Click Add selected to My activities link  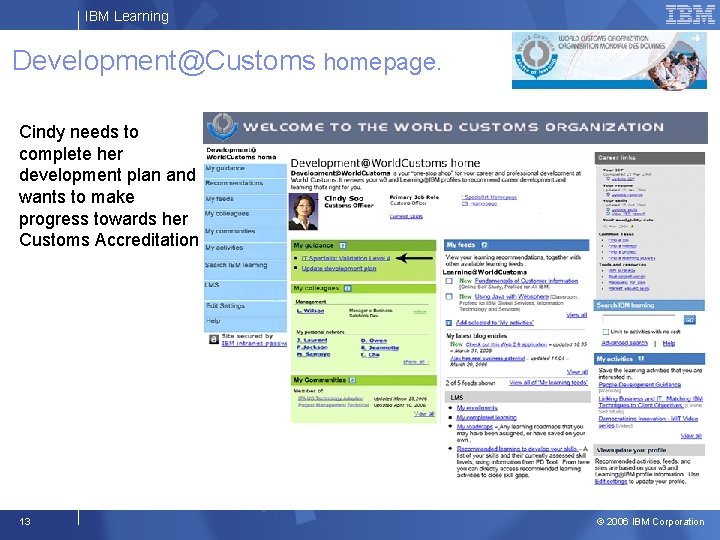click(x=495, y=323)
